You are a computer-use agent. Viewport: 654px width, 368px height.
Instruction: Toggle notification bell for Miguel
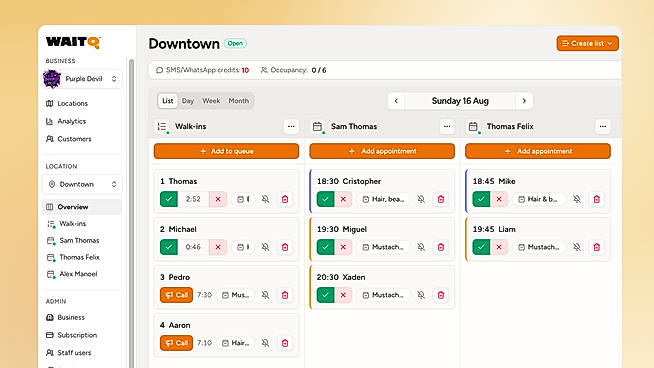pyautogui.click(x=421, y=247)
